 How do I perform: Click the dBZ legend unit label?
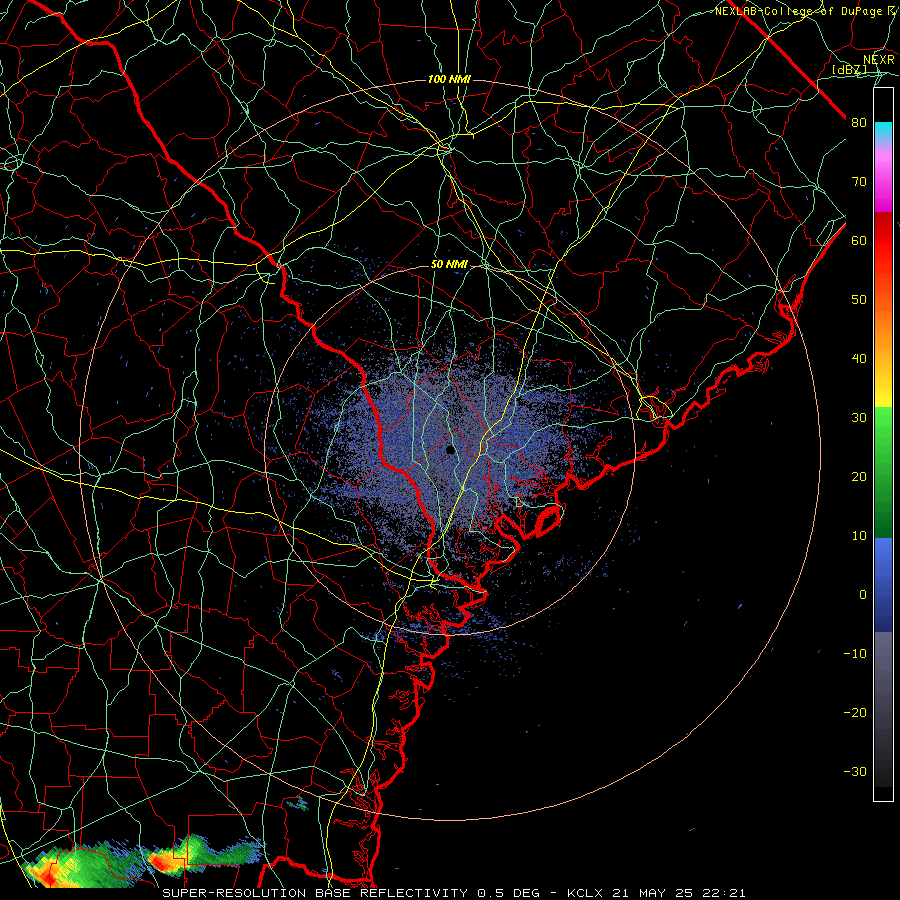tap(850, 70)
